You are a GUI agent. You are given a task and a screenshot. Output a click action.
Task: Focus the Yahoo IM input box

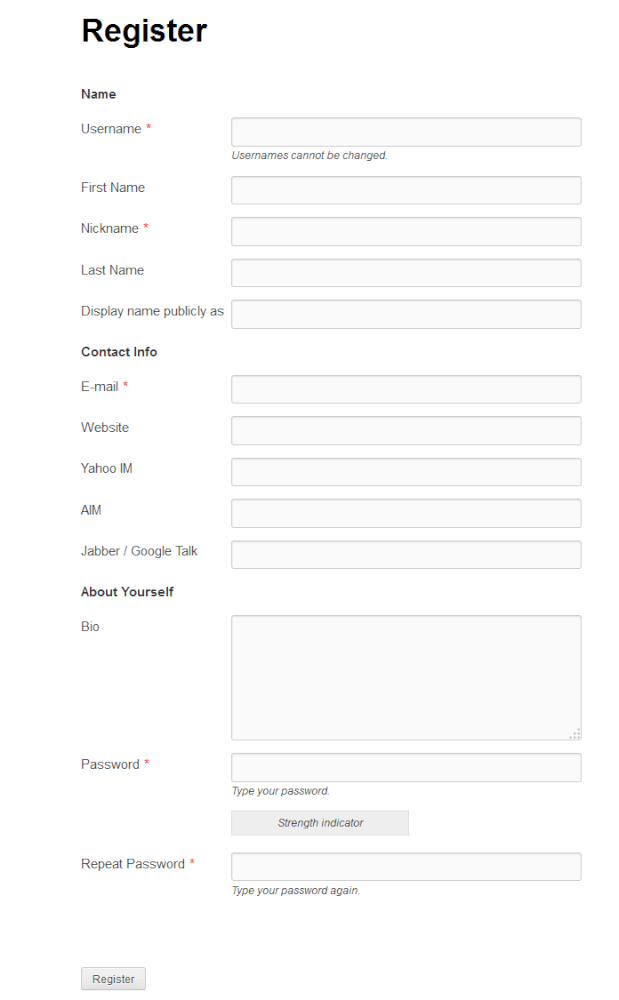click(406, 472)
